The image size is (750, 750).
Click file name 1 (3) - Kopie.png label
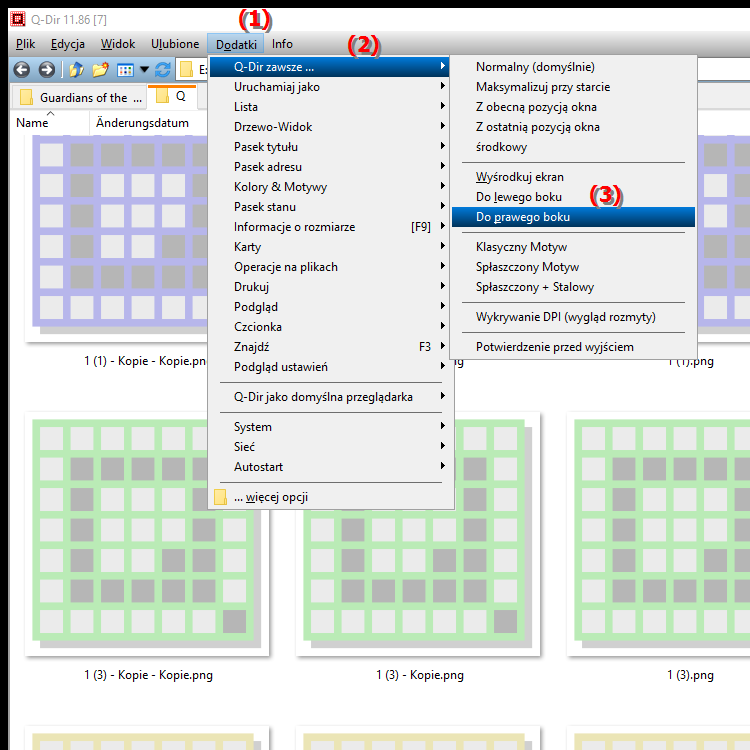pos(420,675)
